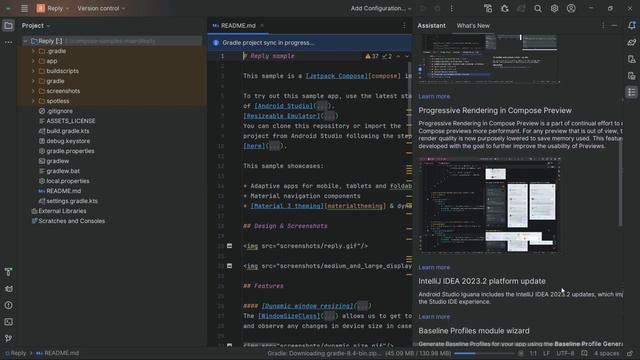Click the read-only lock icon in status bar
This screenshot has height=360, width=640.
coord(630,353)
